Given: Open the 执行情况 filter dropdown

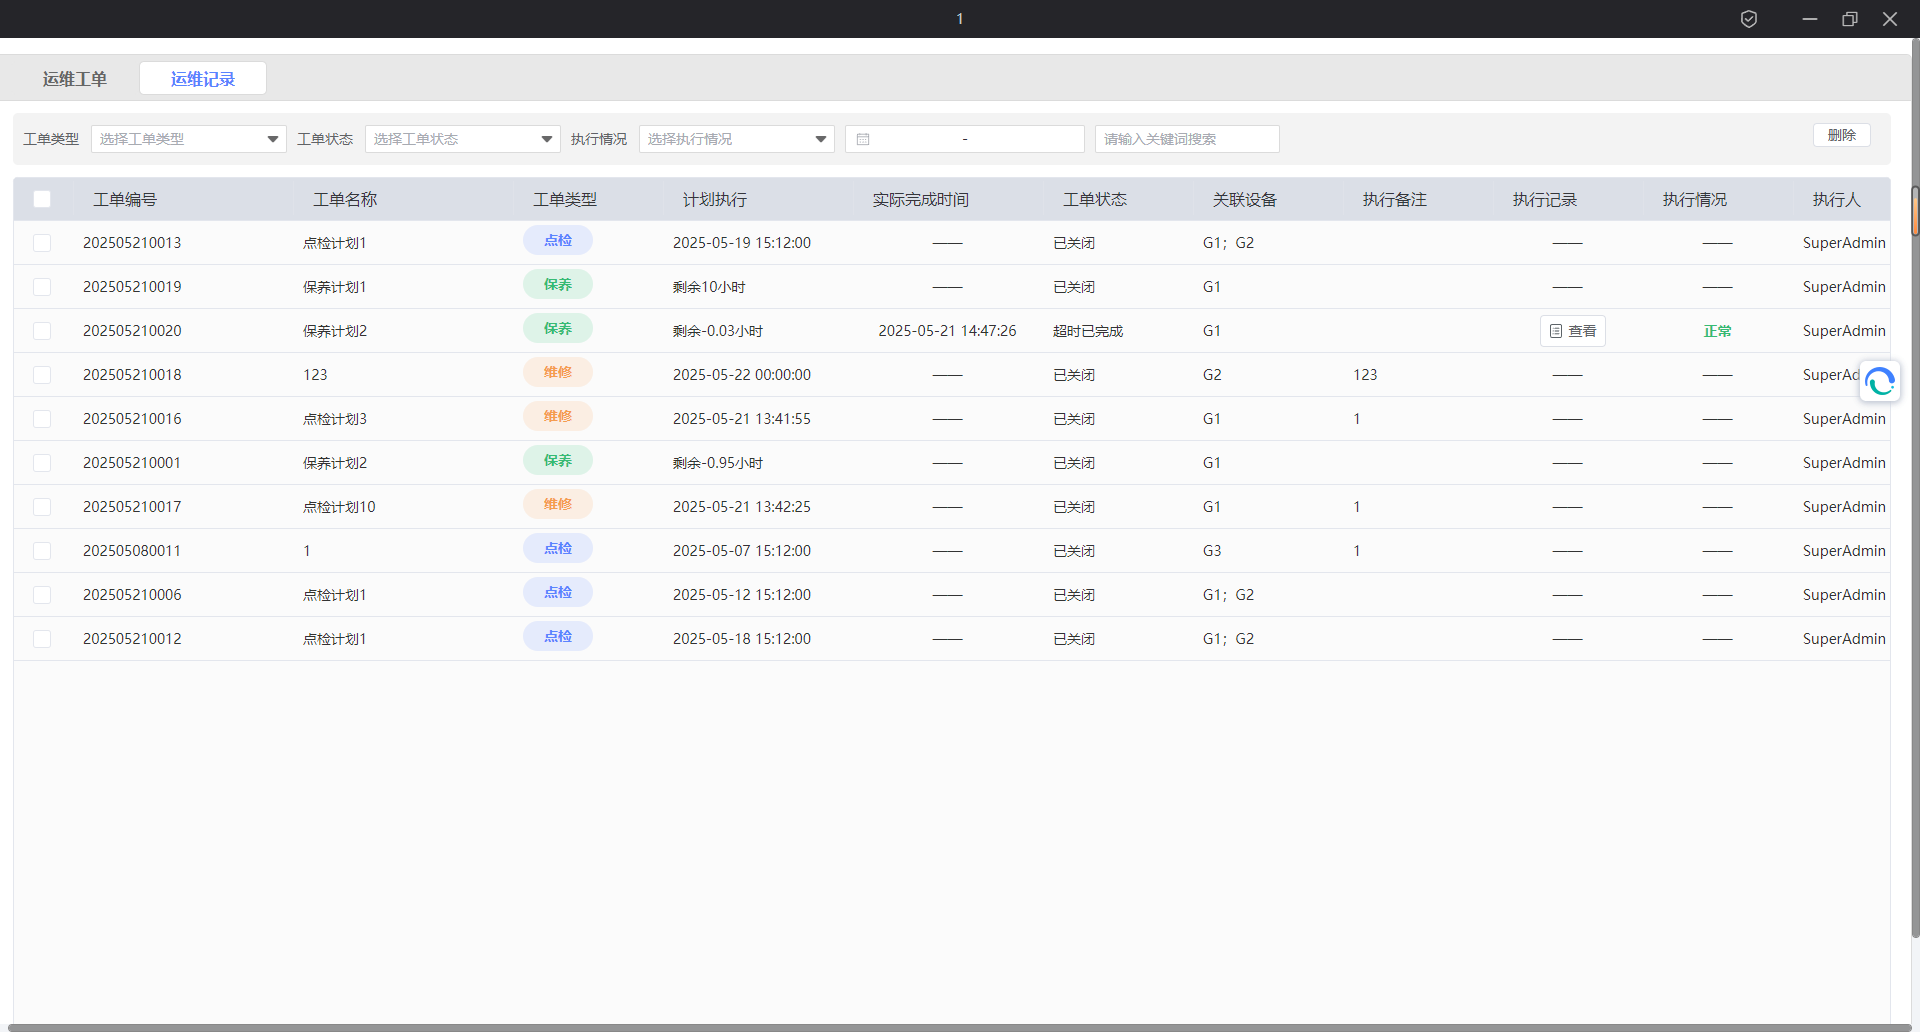Looking at the screenshot, I should (x=736, y=139).
